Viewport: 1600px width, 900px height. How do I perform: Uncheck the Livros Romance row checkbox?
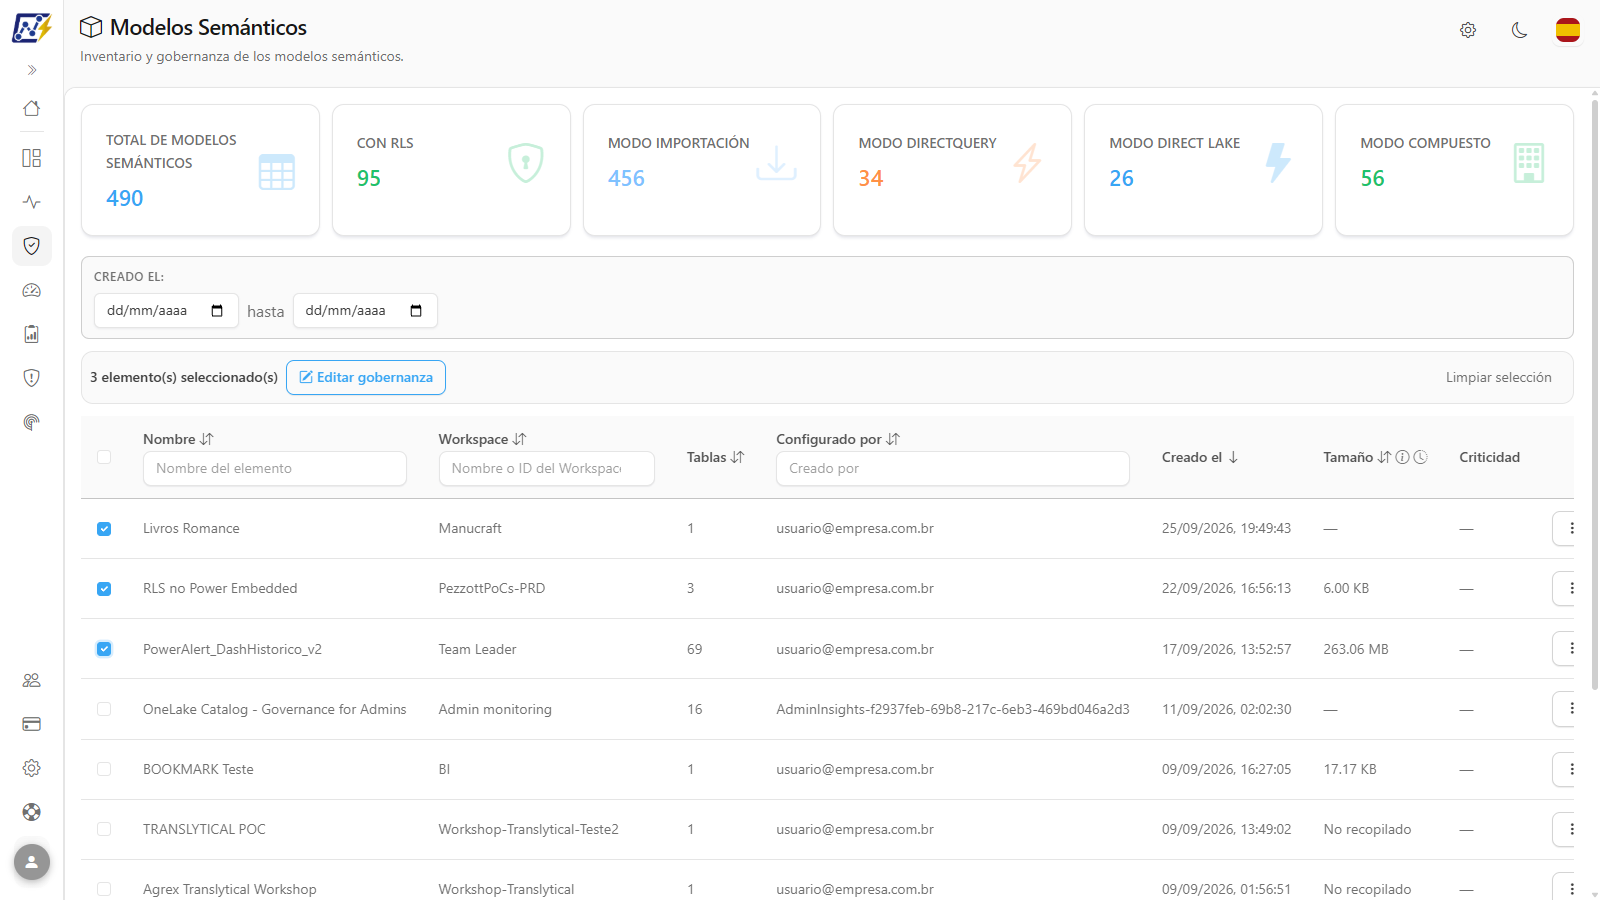104,529
